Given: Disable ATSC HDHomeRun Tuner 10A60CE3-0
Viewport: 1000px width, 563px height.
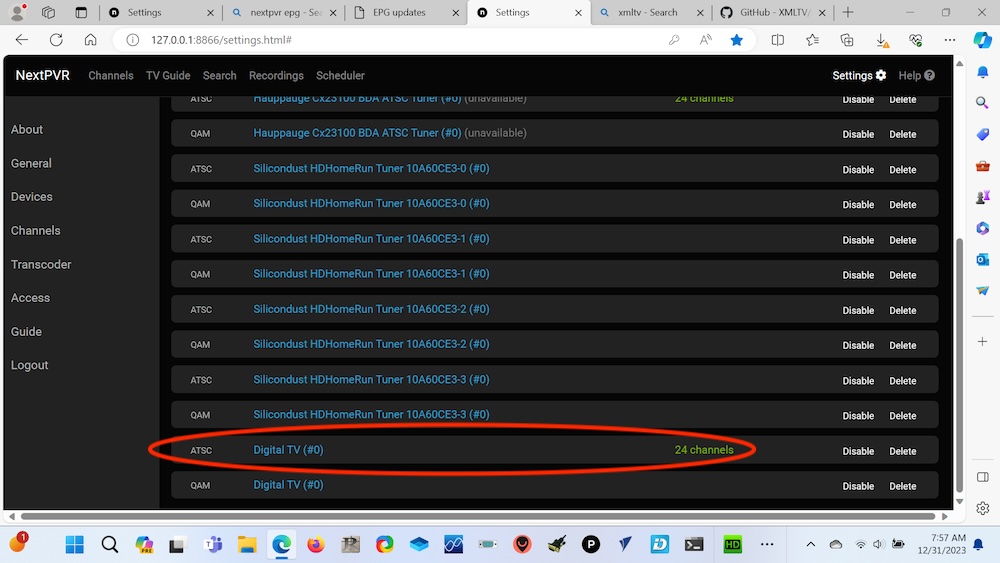Looking at the screenshot, I should tap(858, 170).
